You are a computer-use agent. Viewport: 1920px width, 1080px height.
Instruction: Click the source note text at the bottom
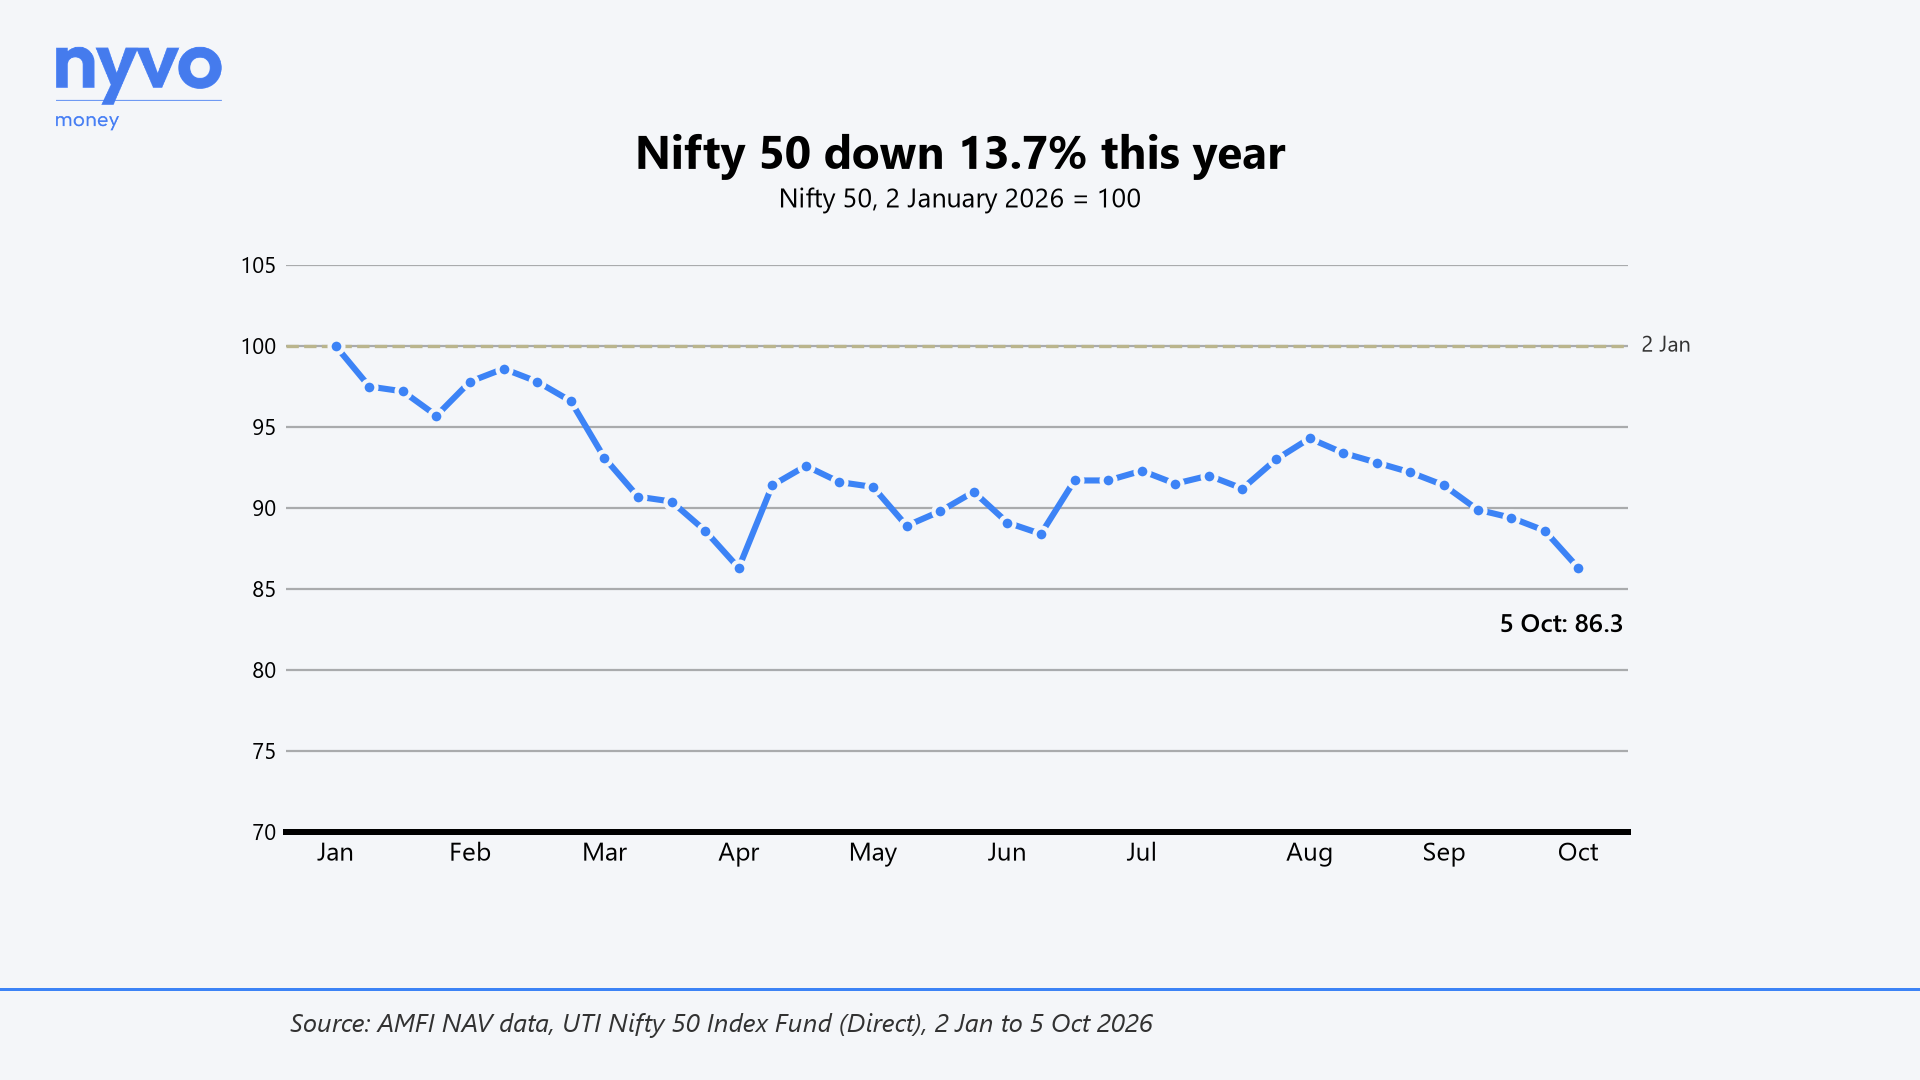tap(721, 1024)
